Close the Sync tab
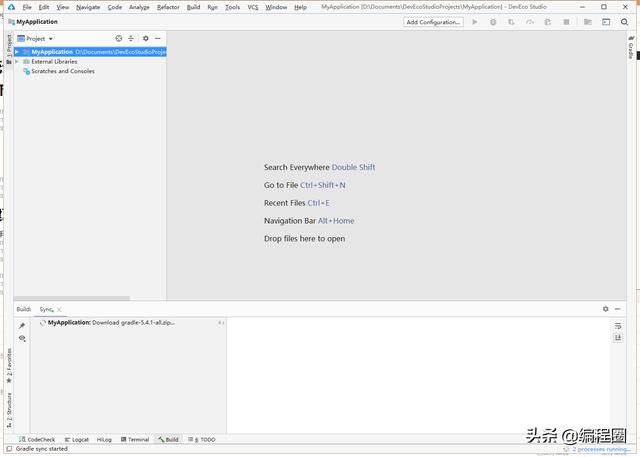The height and width of the screenshot is (457, 640). pyautogui.click(x=59, y=310)
